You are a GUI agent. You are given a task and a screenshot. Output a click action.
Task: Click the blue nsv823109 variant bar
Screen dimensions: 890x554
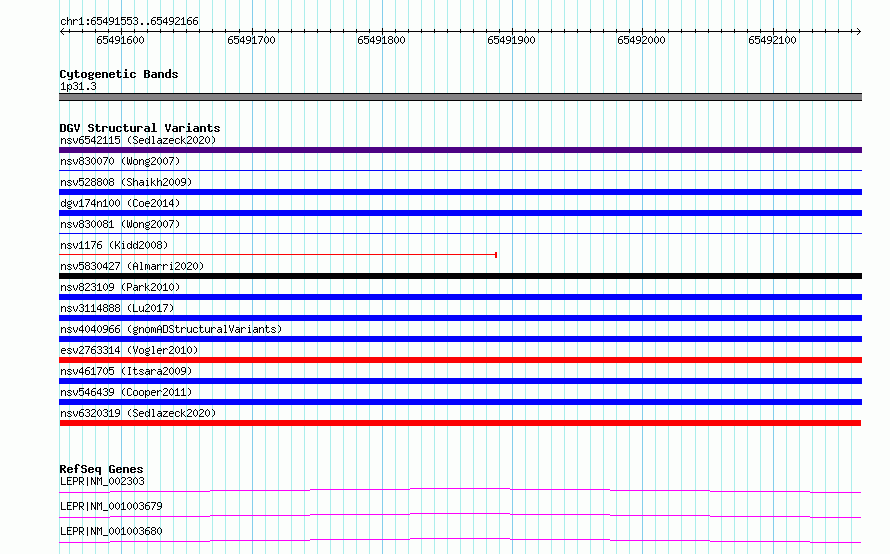tap(460, 297)
